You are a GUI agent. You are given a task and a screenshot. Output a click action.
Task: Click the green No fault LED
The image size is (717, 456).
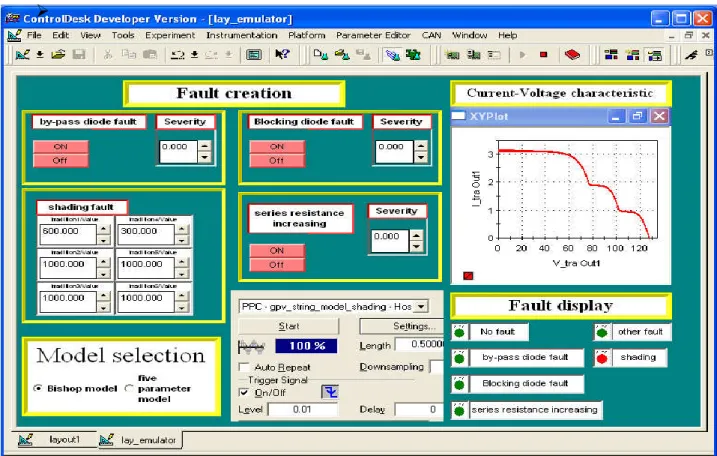[459, 333]
